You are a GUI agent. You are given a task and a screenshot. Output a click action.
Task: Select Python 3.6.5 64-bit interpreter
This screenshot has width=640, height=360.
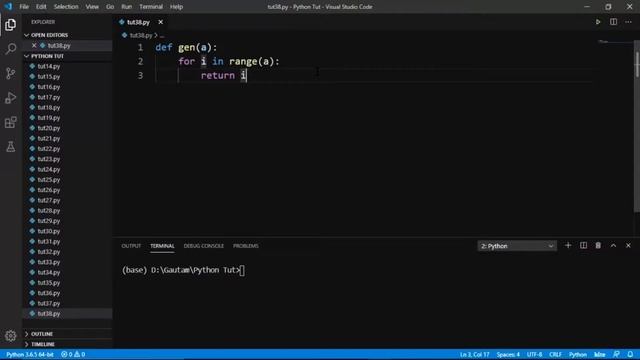pos(30,355)
